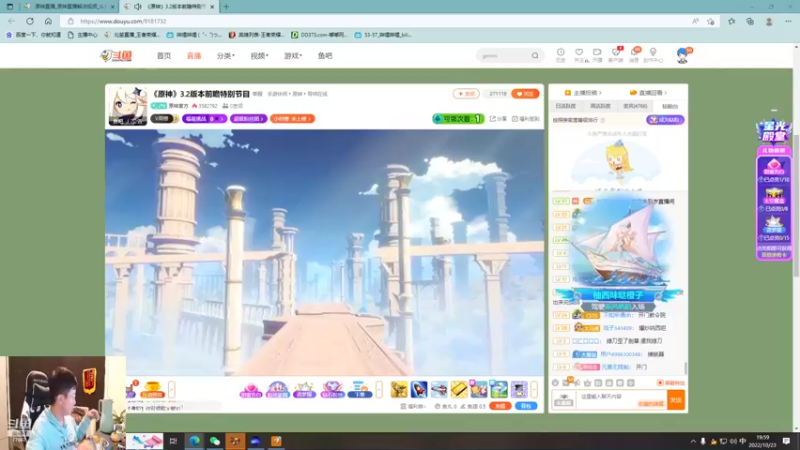Click the search magnifier icon

point(535,56)
